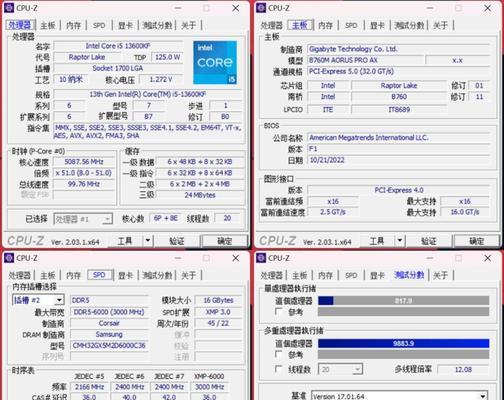Image resolution: width=504 pixels, height=400 pixels.
Task: Select 主板 tab in benchmark window
Action: coord(300,275)
